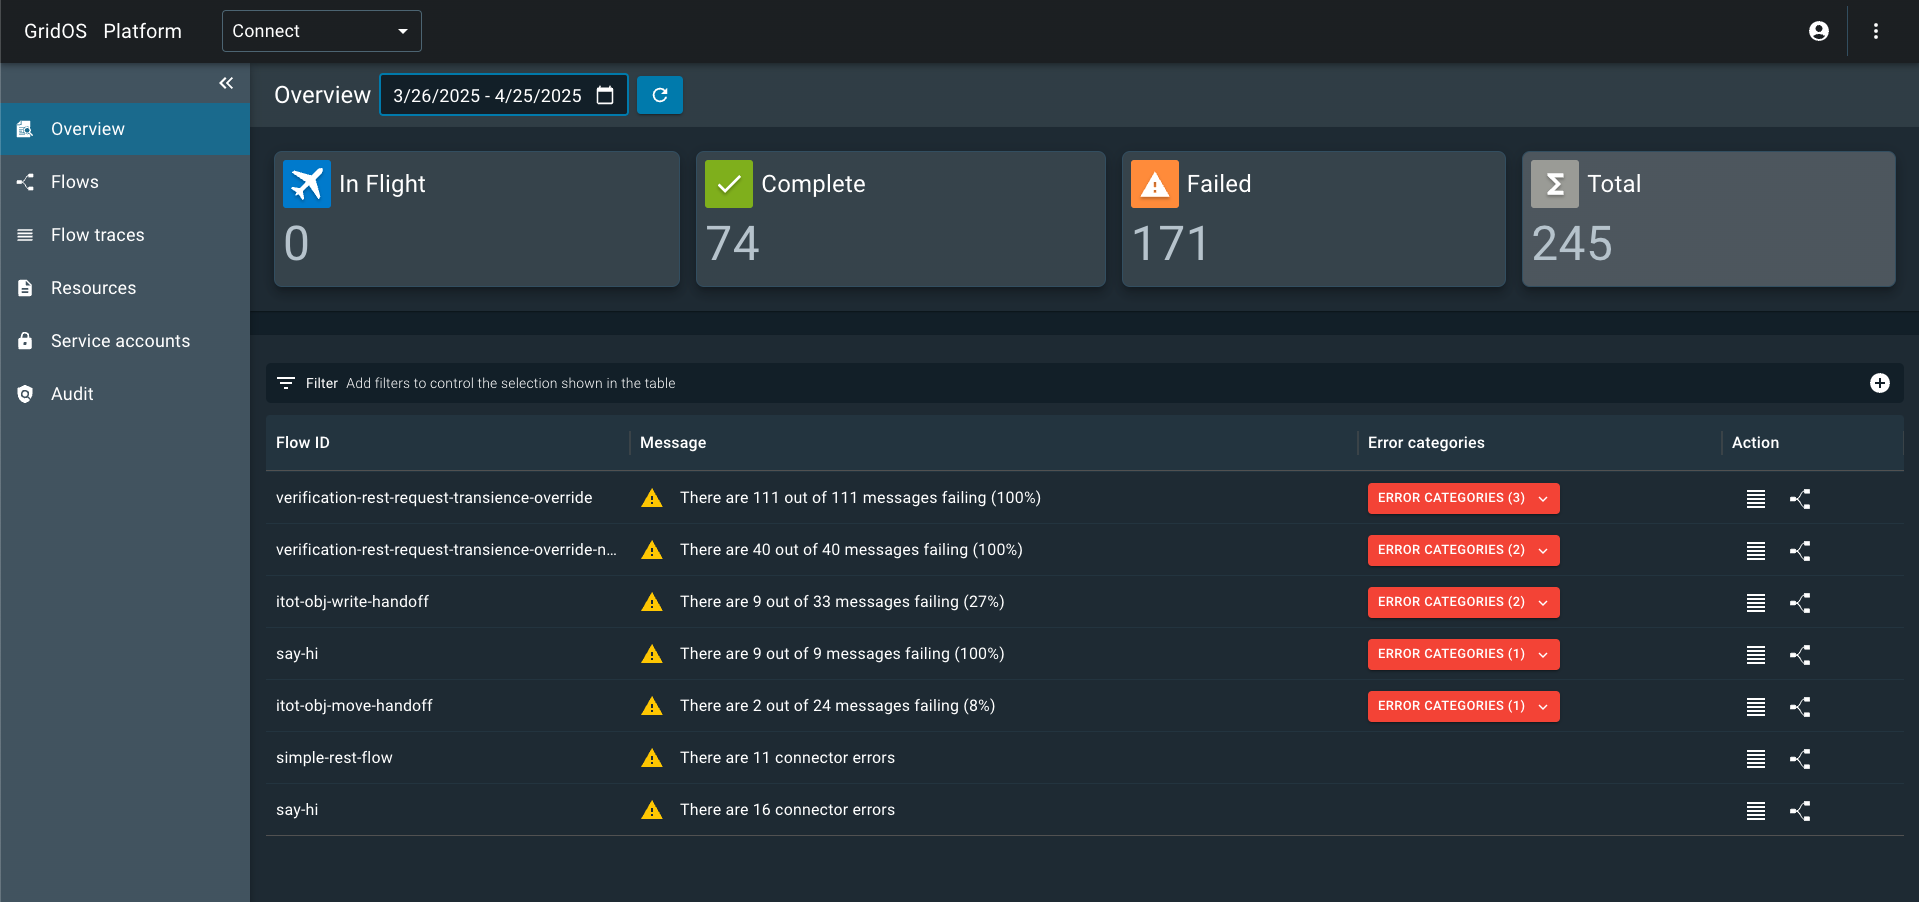Select the Failed summary card
Image resolution: width=1919 pixels, height=902 pixels.
(x=1313, y=219)
